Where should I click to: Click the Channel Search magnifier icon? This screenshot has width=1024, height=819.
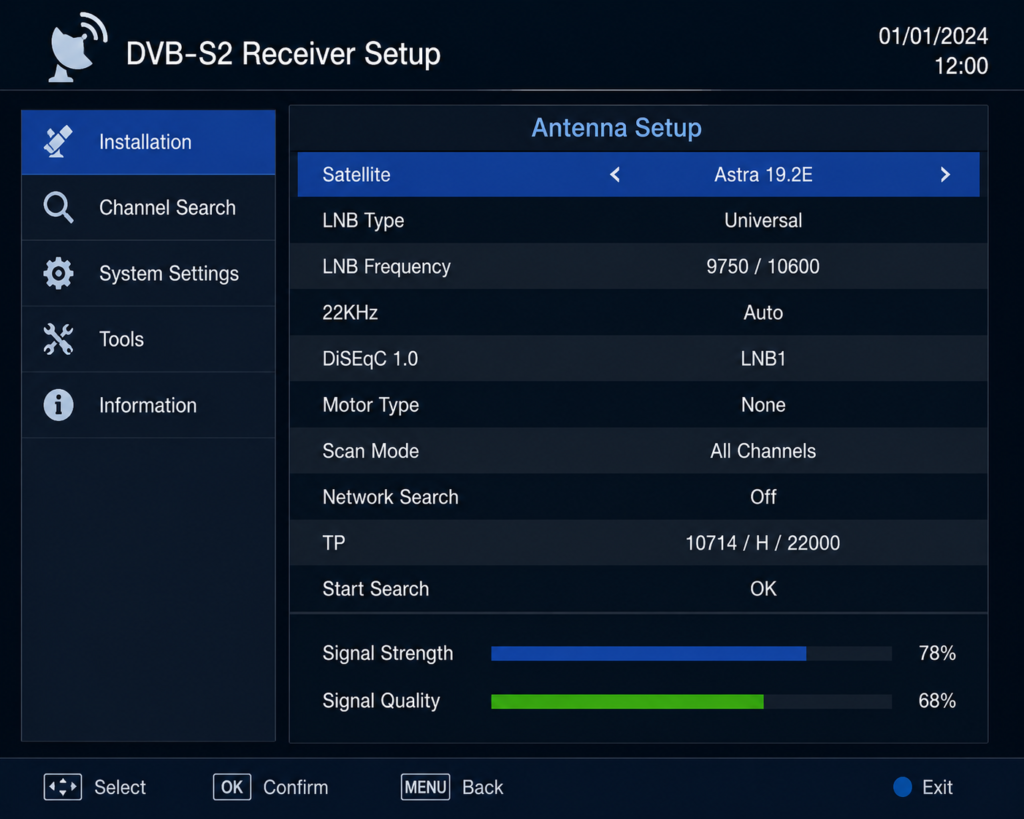(58, 208)
